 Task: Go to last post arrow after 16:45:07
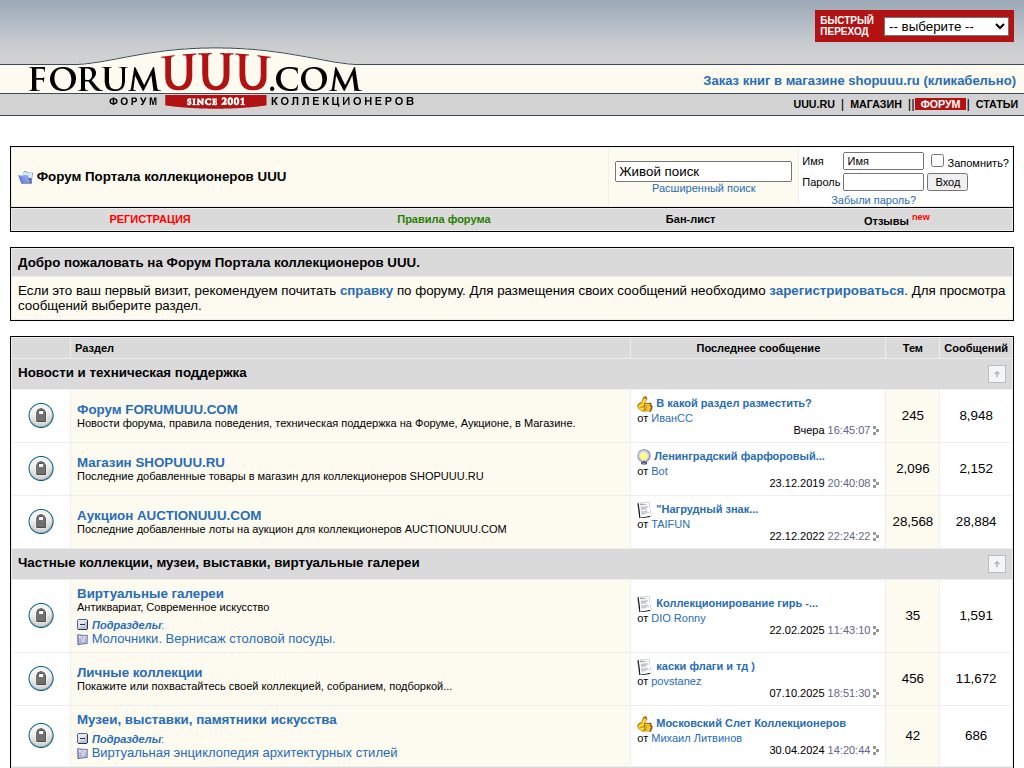[x=876, y=431]
